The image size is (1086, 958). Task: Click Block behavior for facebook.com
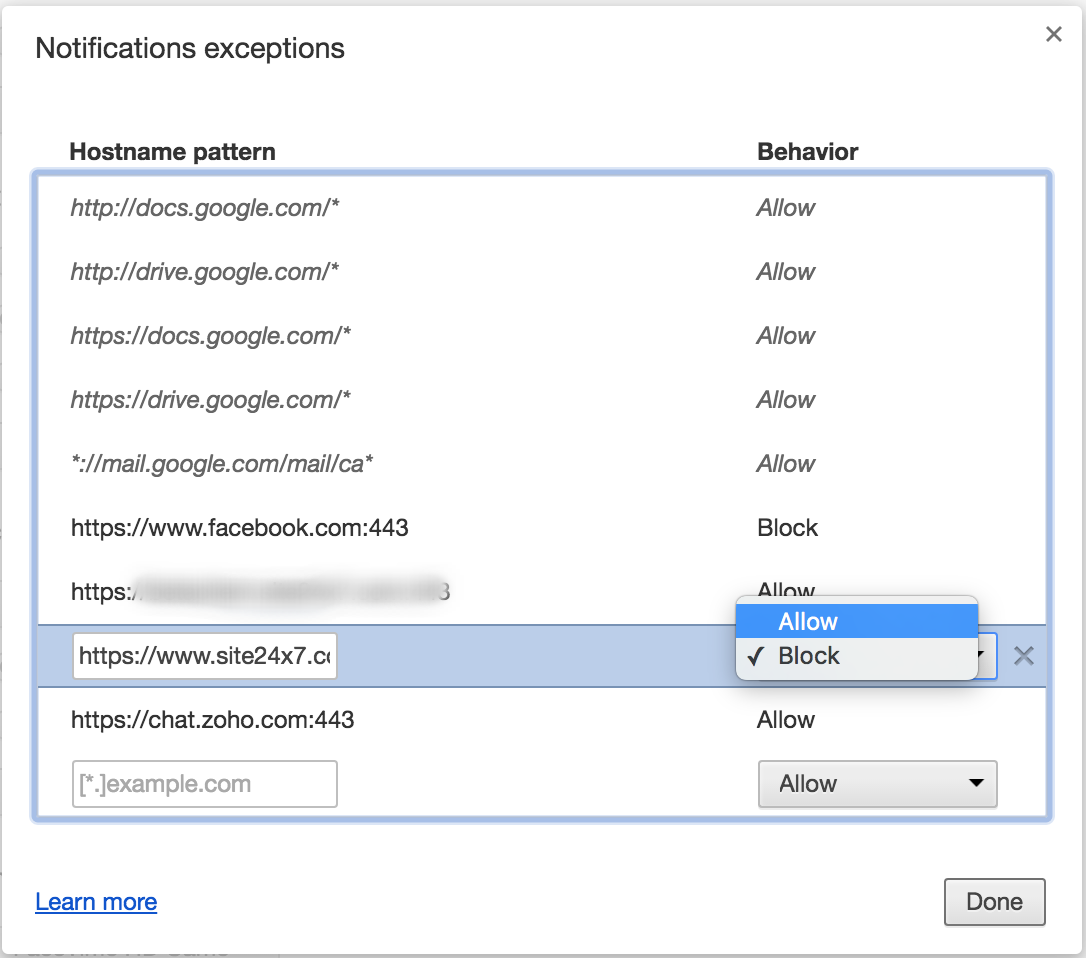(787, 528)
